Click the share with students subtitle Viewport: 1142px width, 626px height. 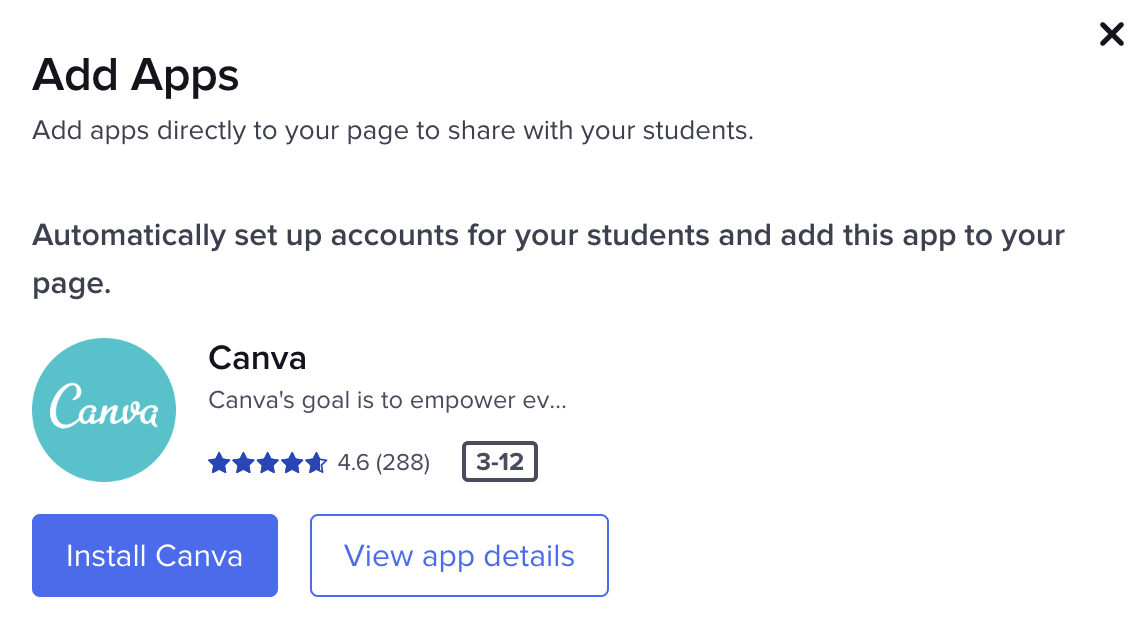click(393, 130)
